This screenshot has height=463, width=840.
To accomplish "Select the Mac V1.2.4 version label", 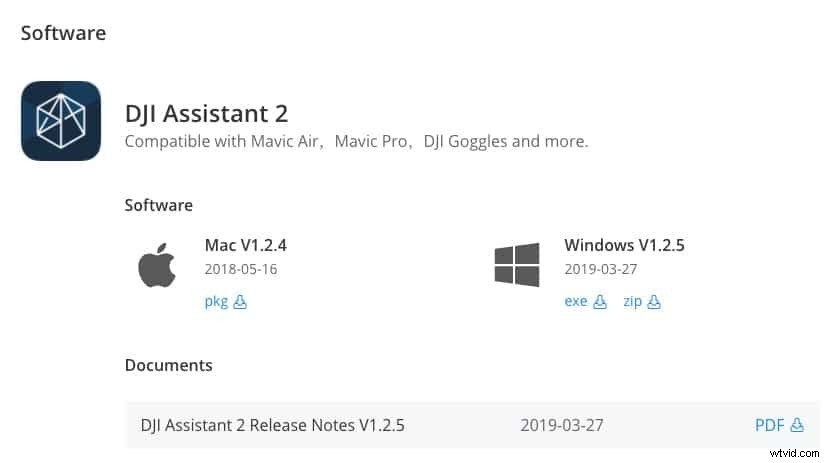I will click(x=245, y=244).
